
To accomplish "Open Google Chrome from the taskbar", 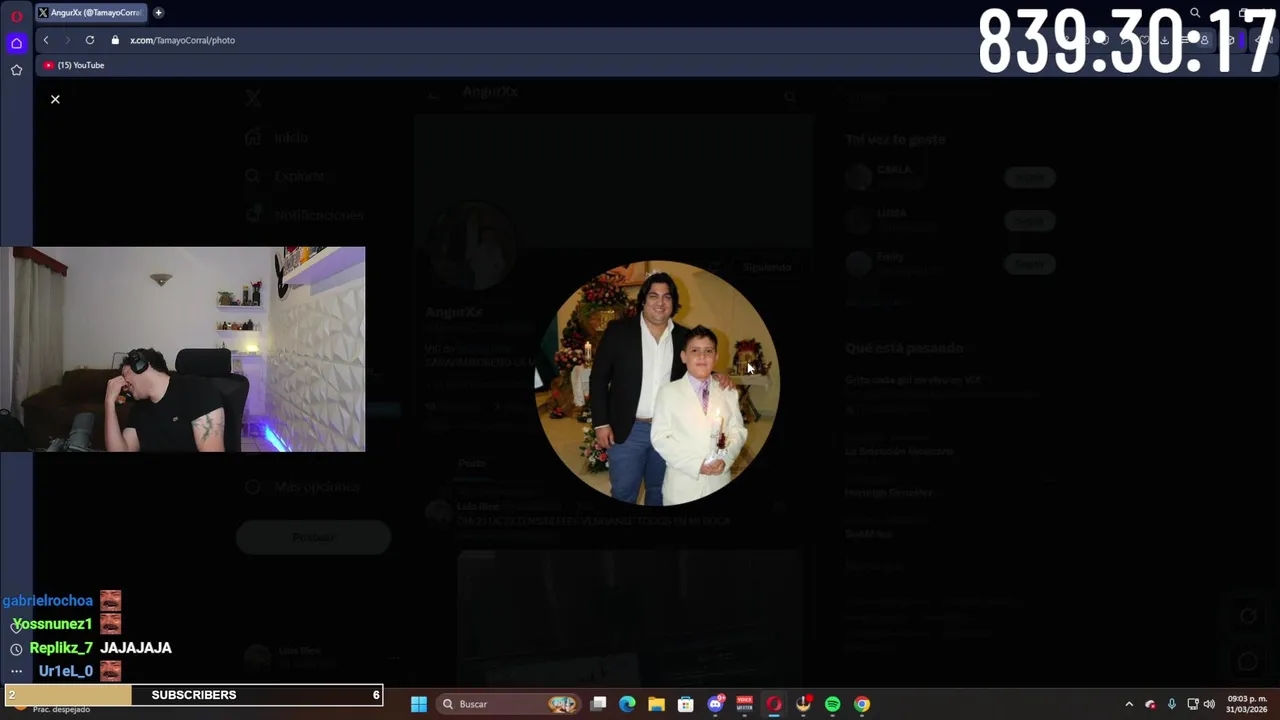I will click(x=861, y=704).
